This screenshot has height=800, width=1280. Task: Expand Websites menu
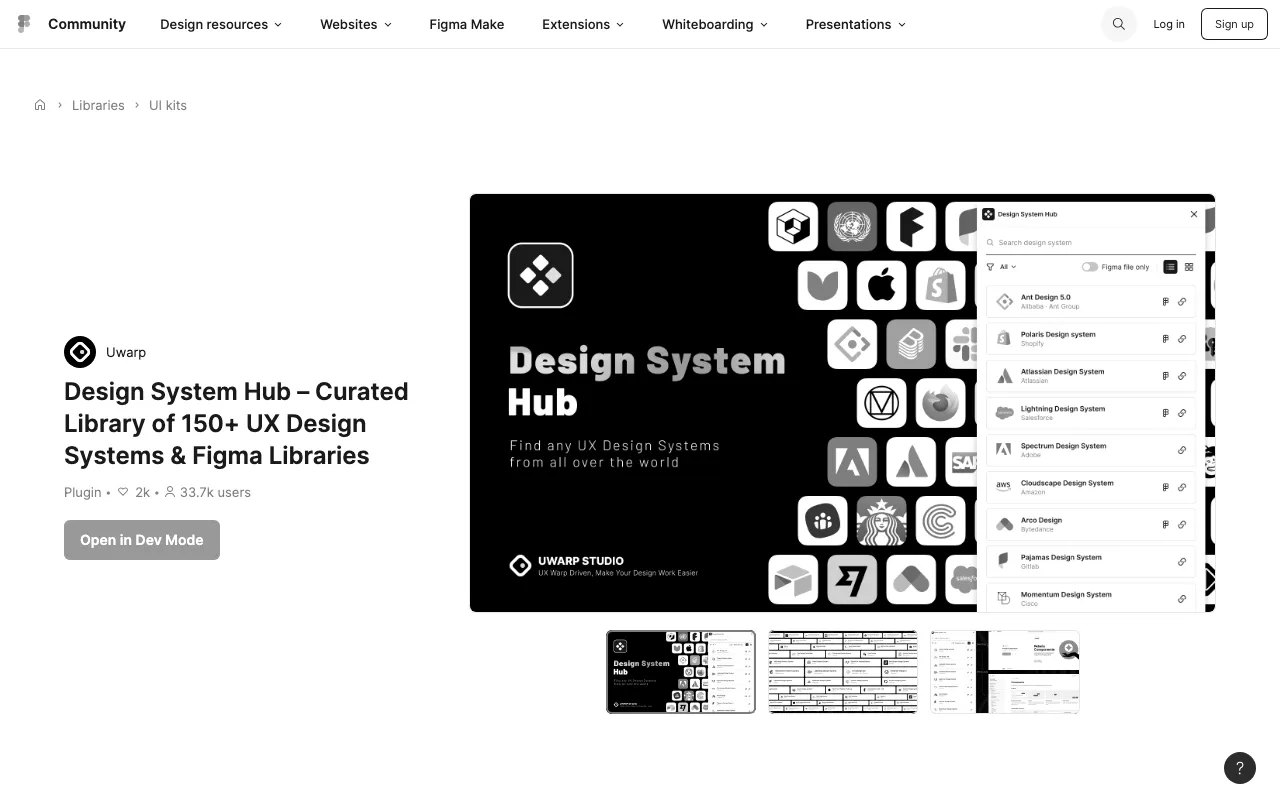click(x=356, y=24)
